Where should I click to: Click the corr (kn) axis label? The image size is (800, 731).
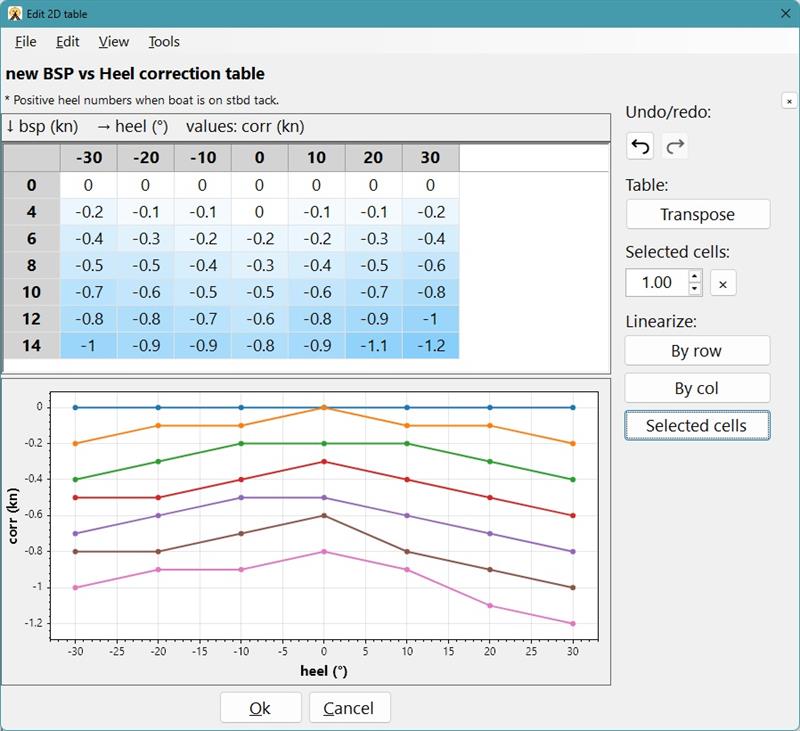(x=13, y=516)
